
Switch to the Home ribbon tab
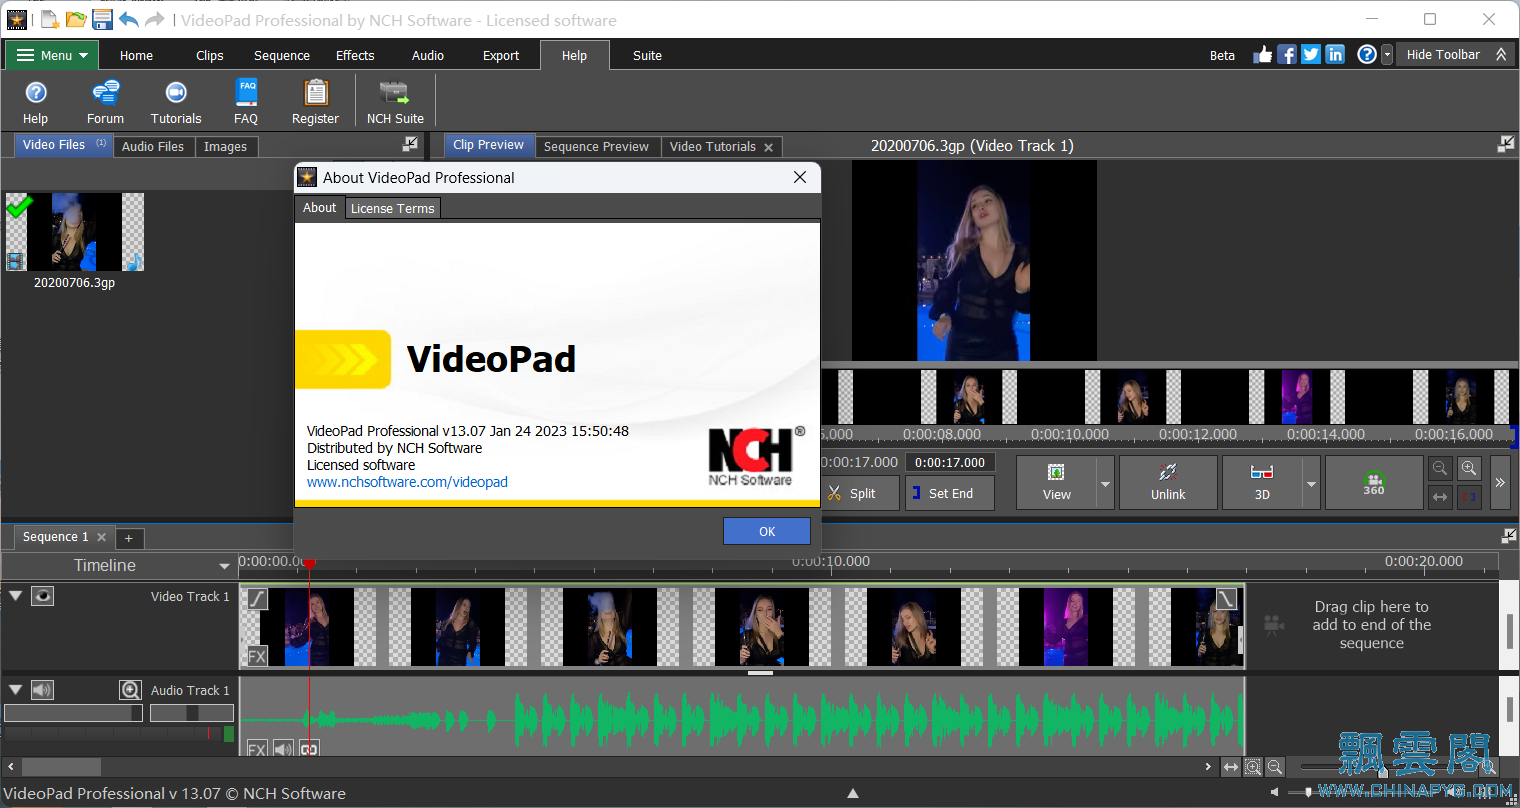pyautogui.click(x=136, y=55)
